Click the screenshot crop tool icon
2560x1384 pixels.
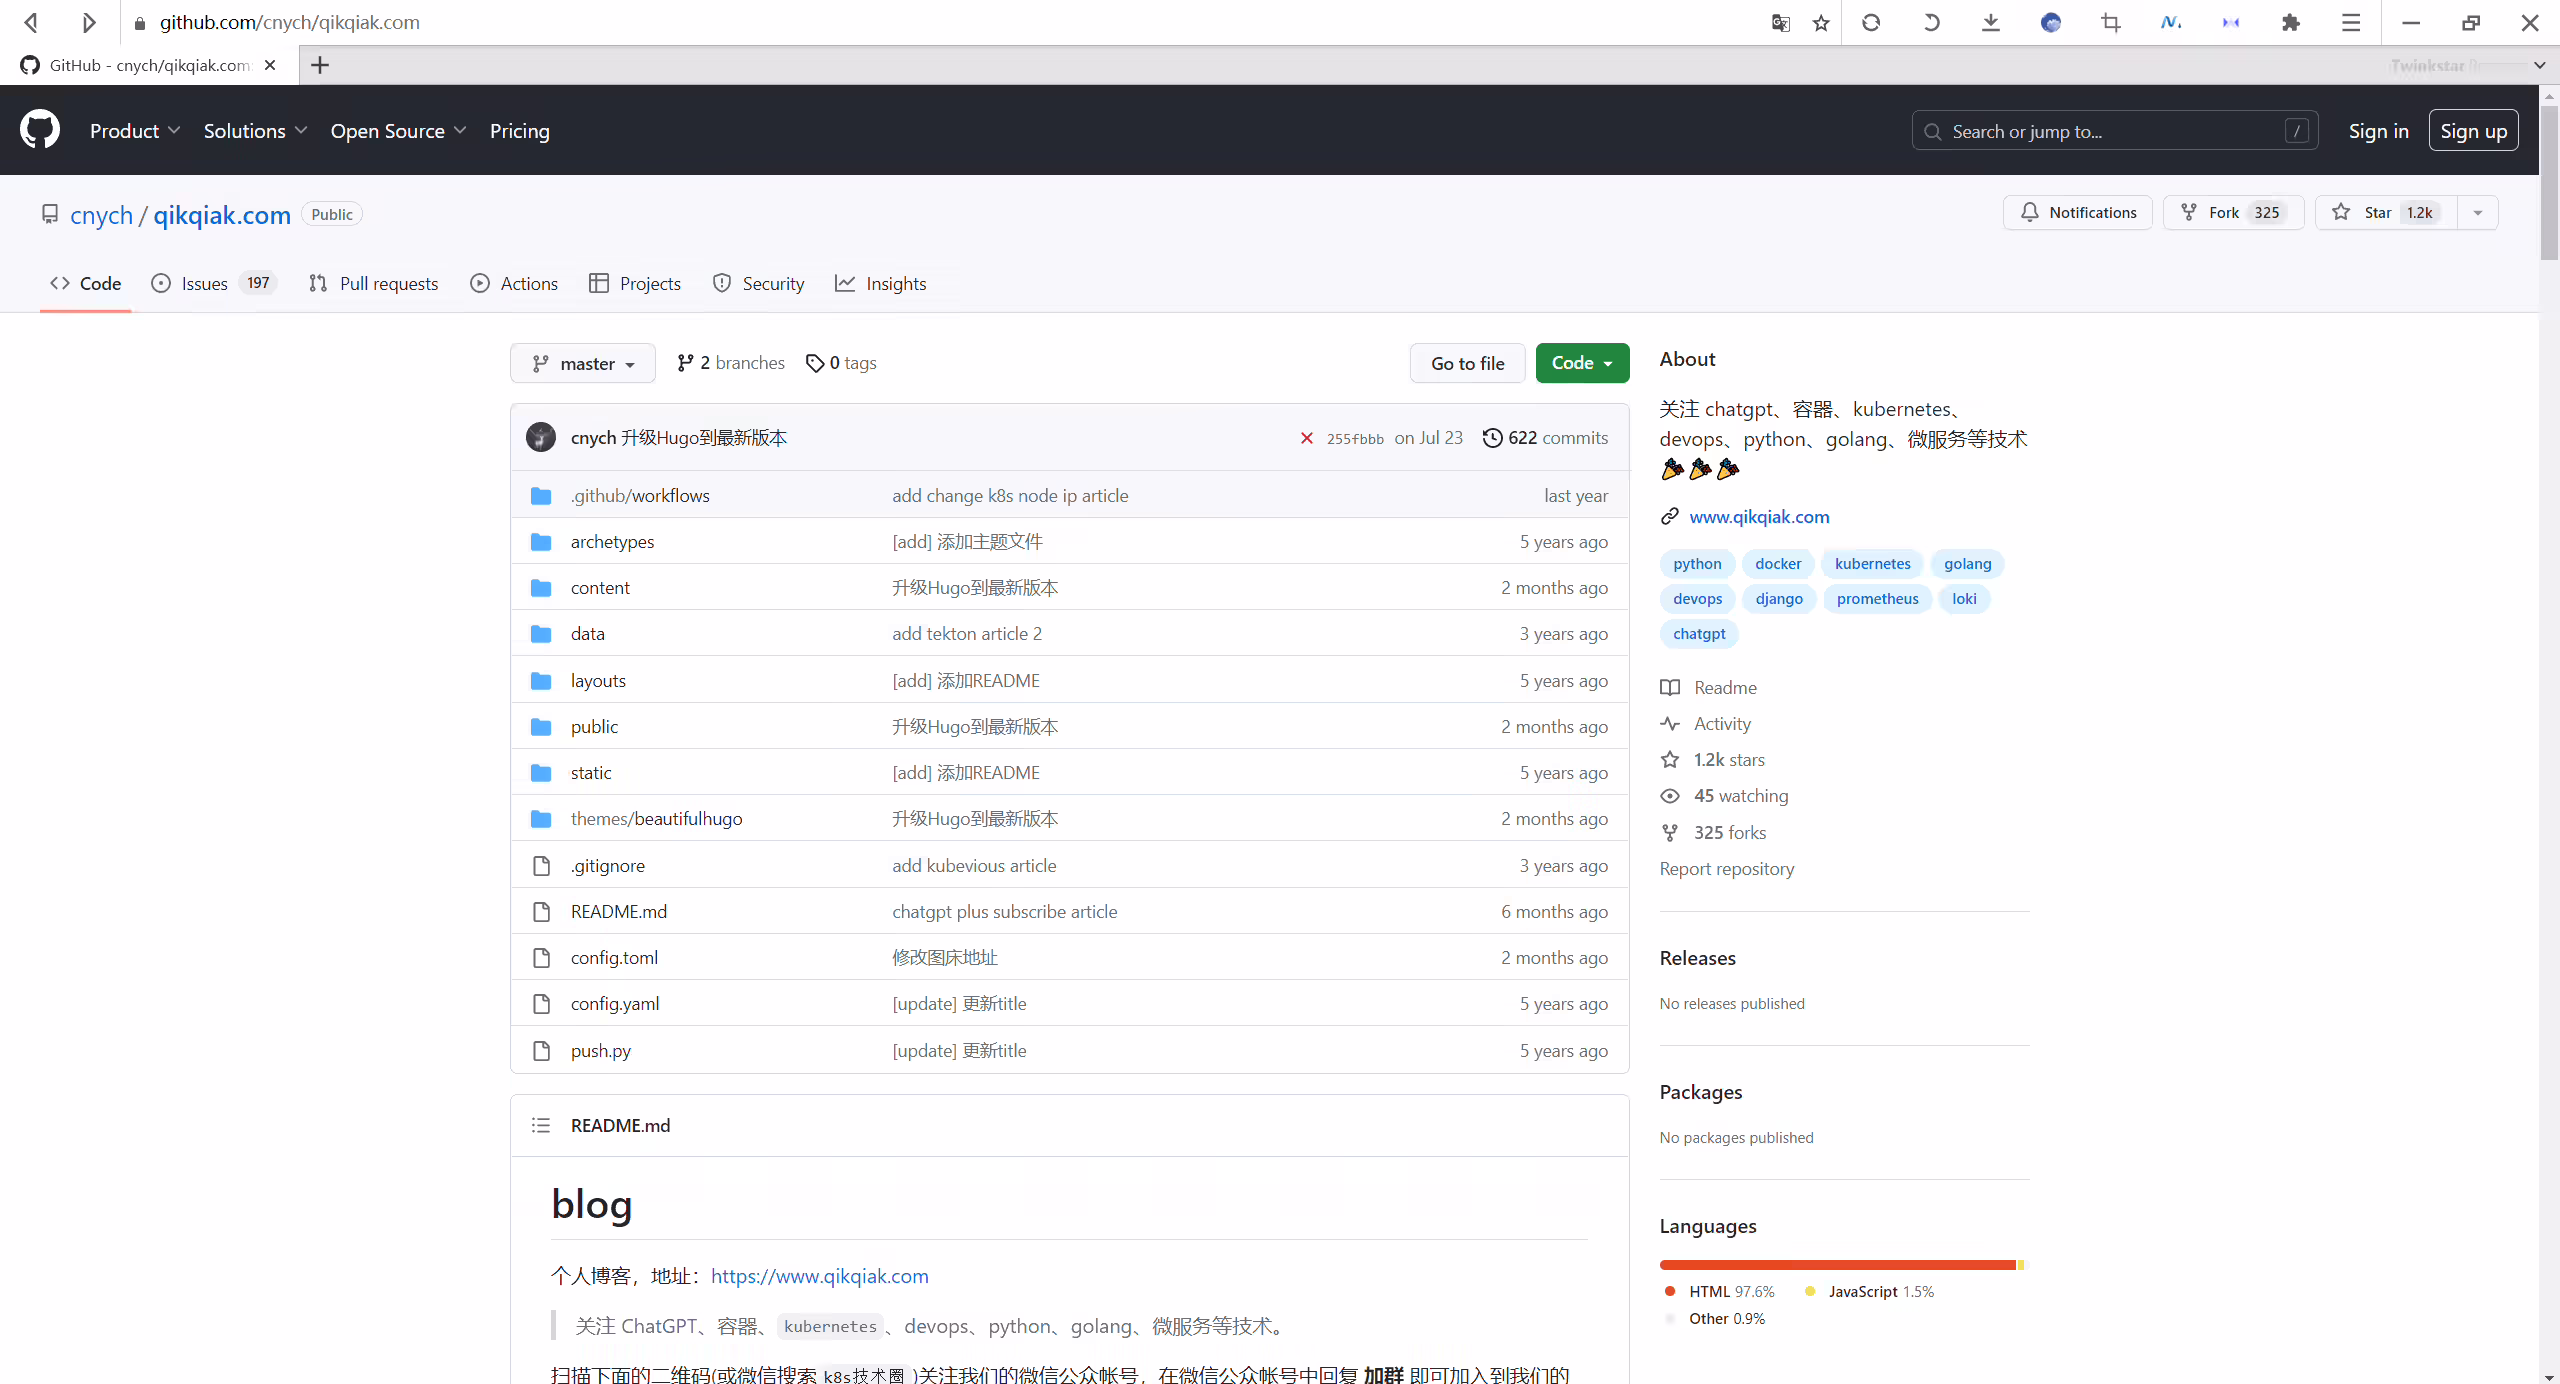pos(2111,22)
